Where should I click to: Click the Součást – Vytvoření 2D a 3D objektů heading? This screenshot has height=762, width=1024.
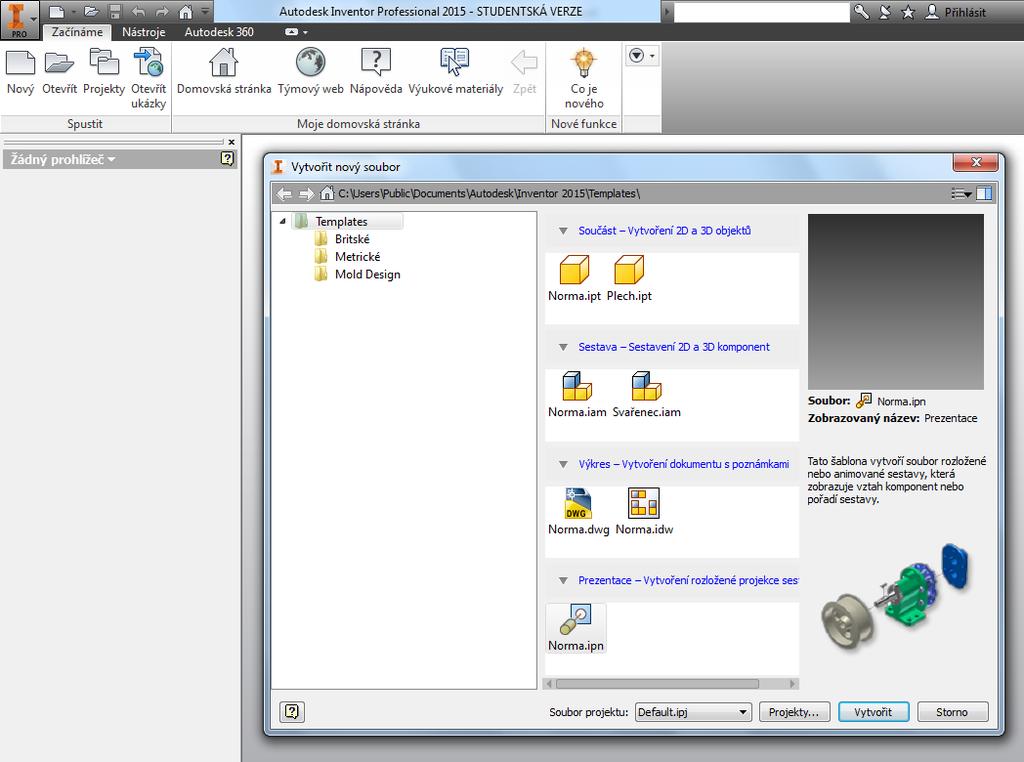(664, 230)
